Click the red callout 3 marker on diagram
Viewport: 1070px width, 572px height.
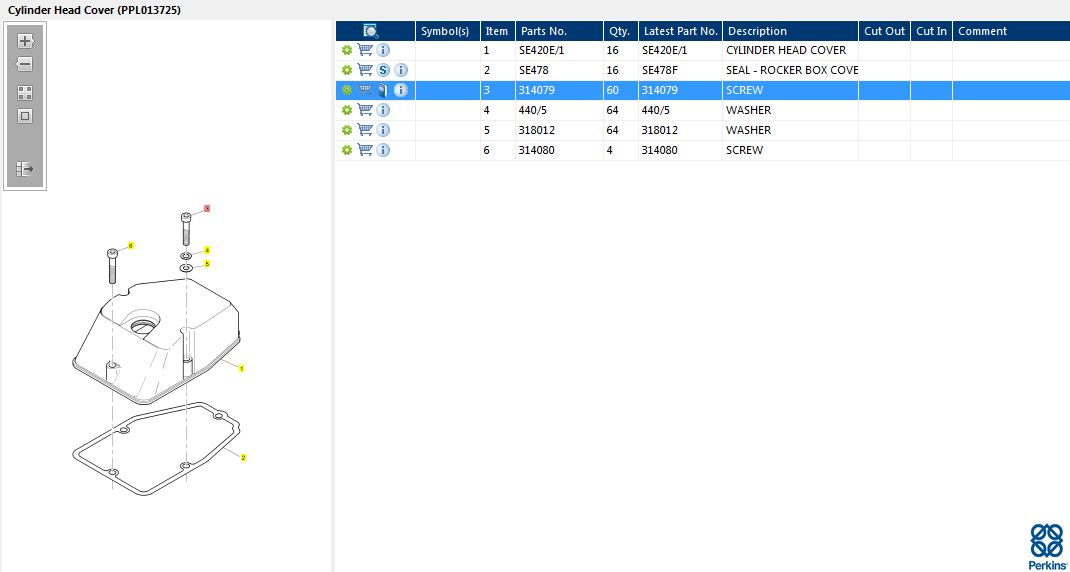[x=206, y=209]
